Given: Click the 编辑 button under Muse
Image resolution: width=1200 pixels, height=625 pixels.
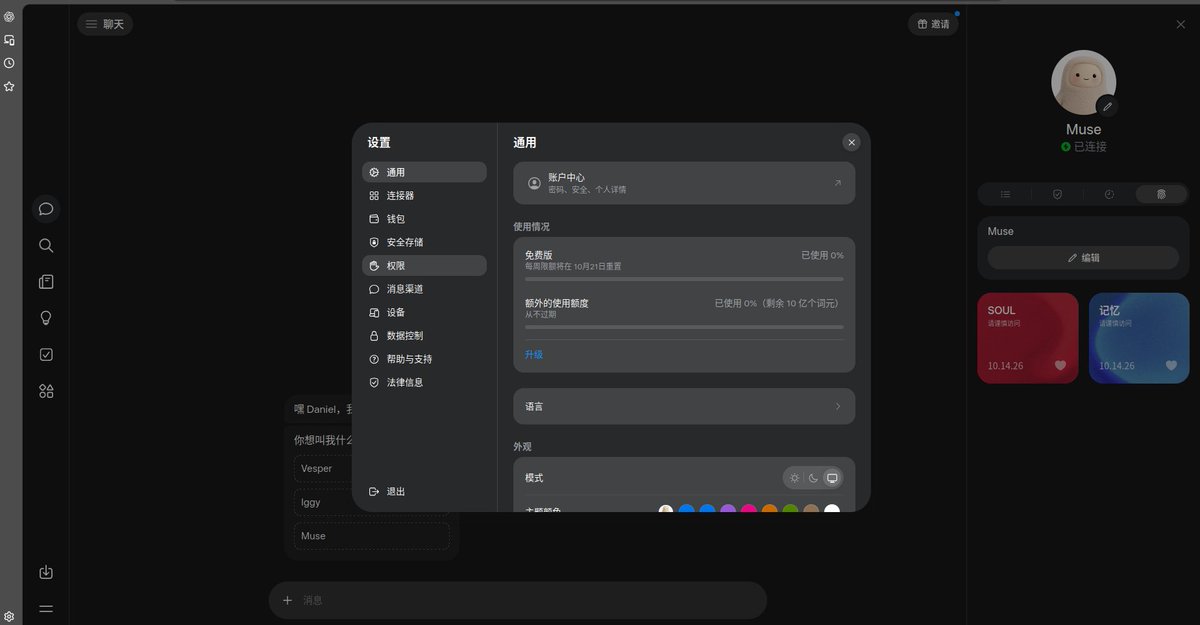Looking at the screenshot, I should (1083, 258).
